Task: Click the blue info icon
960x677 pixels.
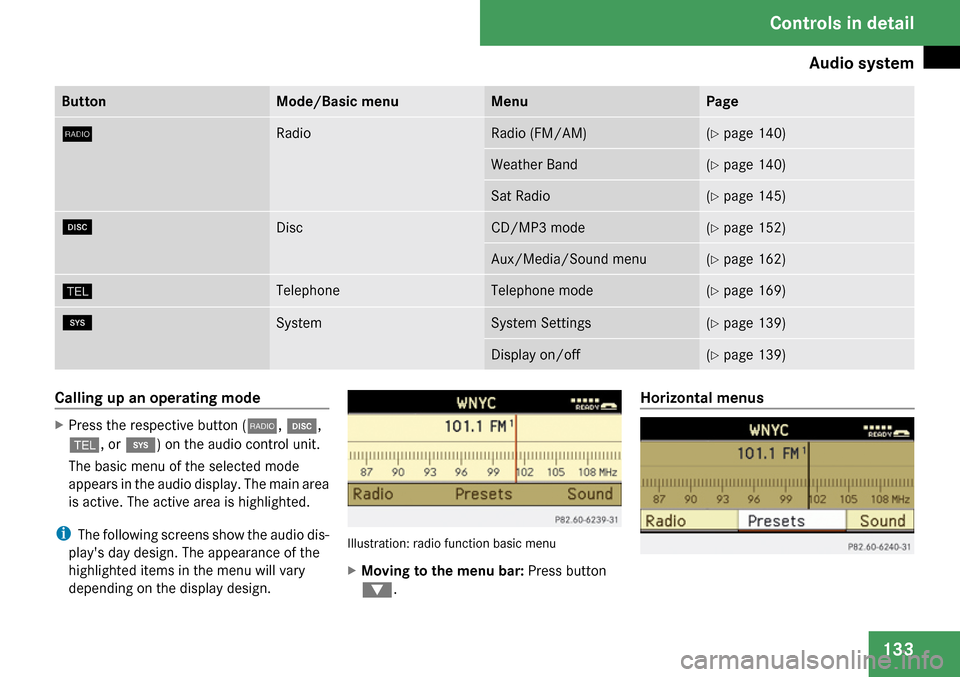Action: 63,534
